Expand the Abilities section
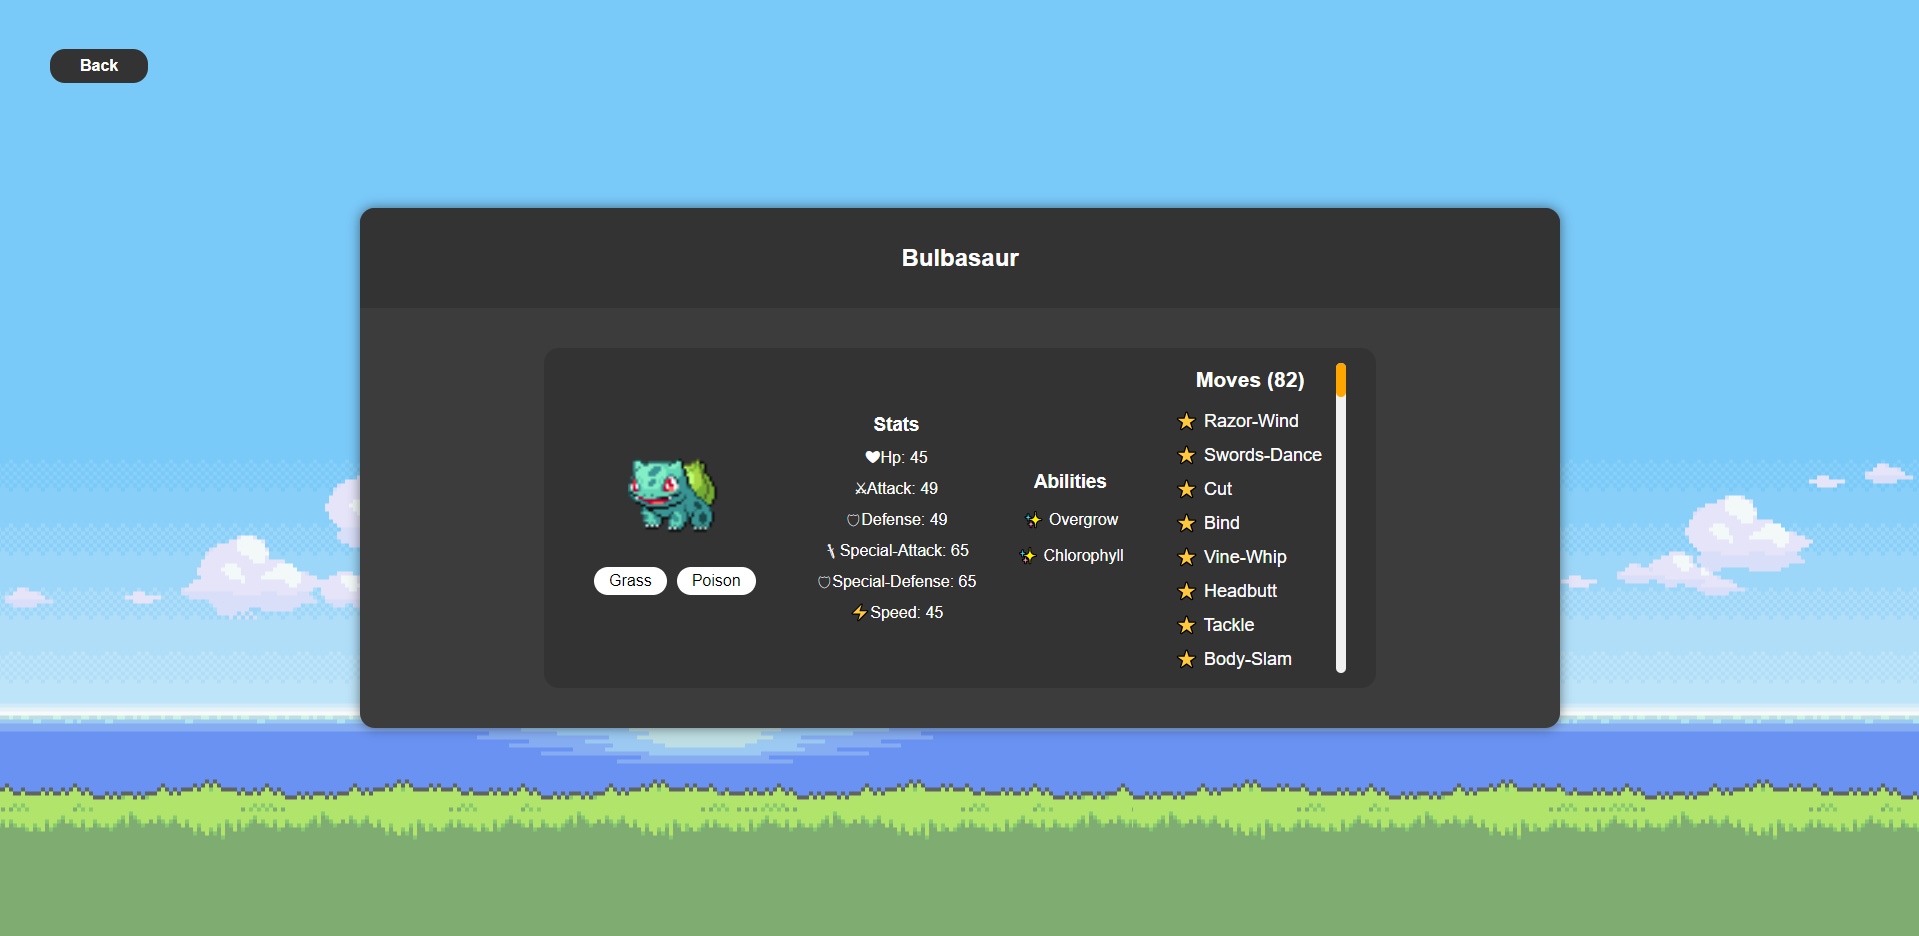This screenshot has height=936, width=1919. [1069, 481]
